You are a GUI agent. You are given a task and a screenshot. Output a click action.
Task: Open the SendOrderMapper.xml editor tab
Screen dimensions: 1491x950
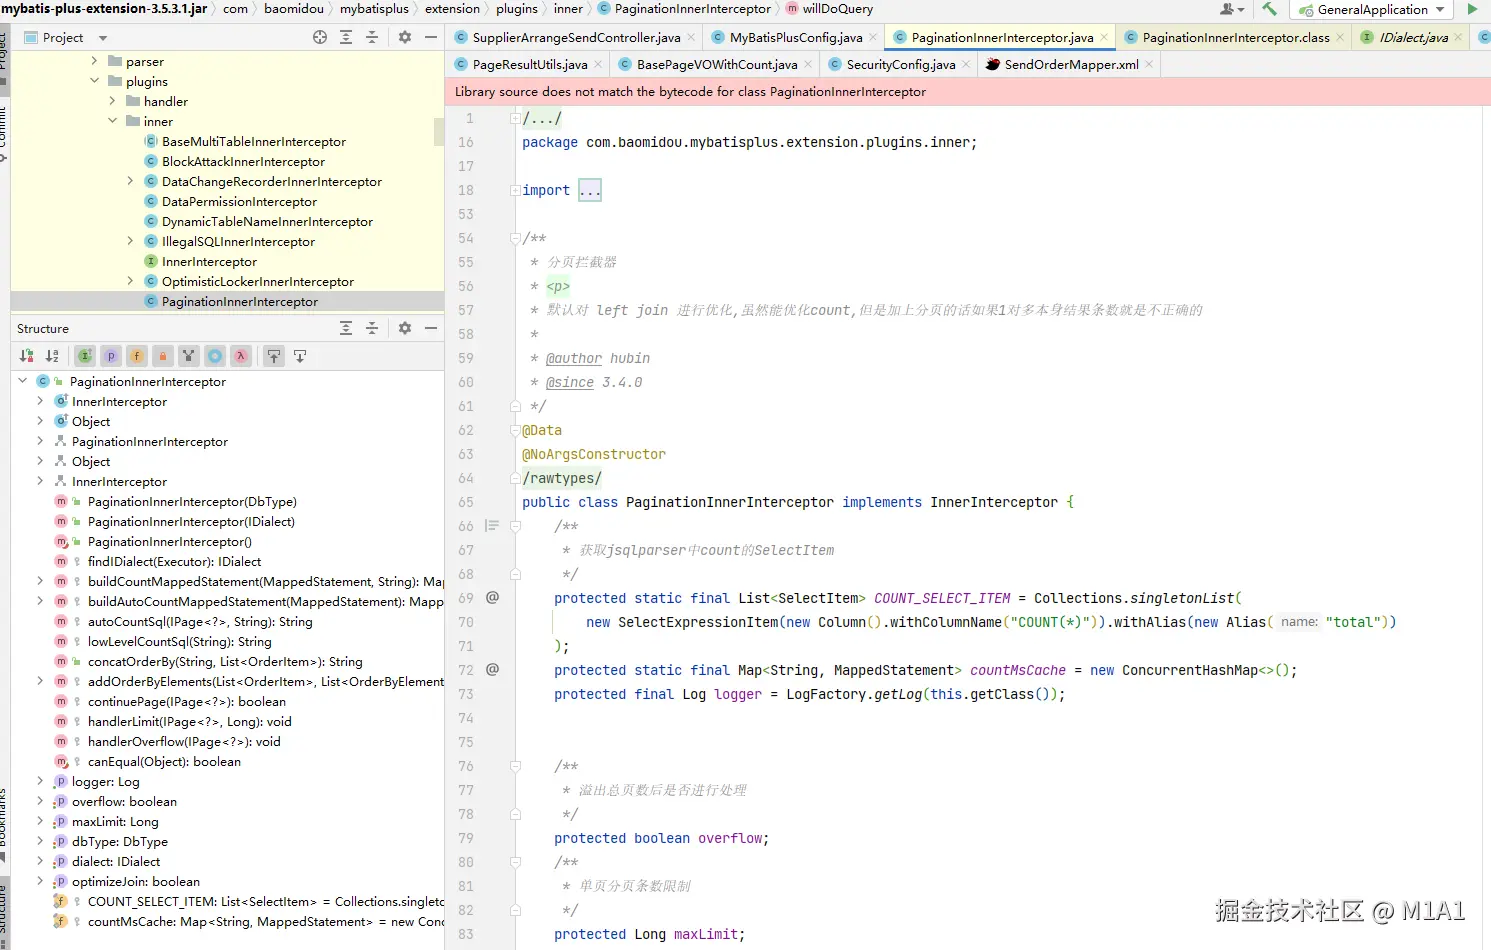(1070, 64)
